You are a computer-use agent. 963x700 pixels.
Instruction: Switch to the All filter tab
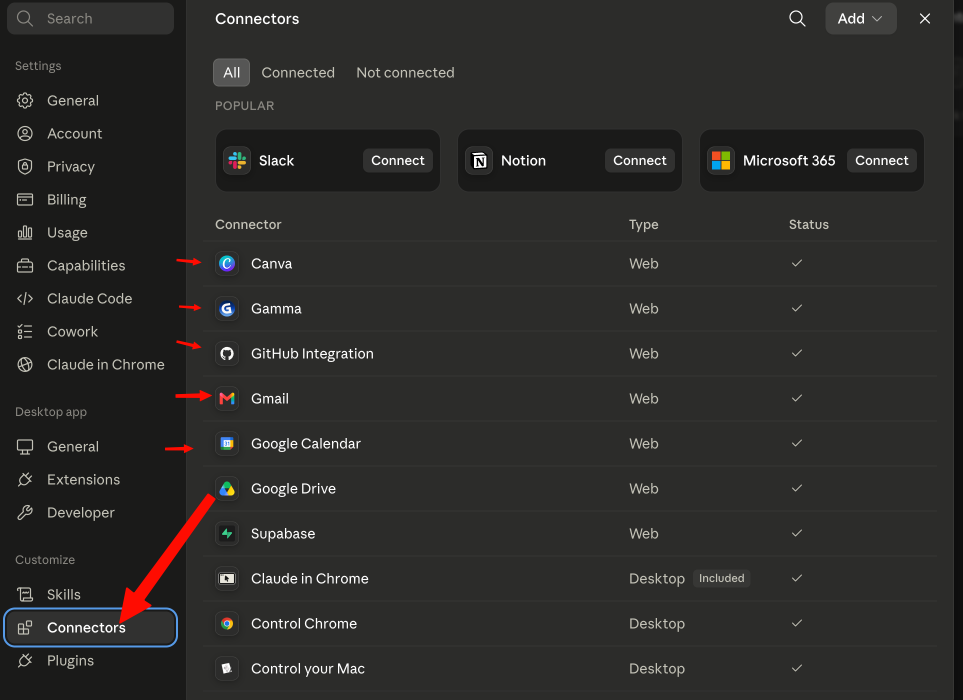232,72
